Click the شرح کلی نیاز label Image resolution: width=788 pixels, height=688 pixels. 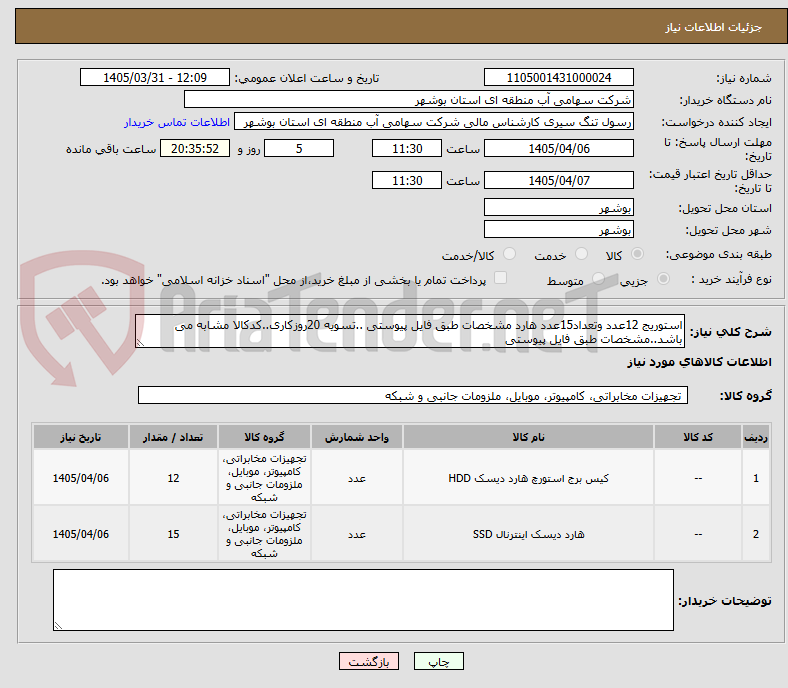(x=731, y=332)
